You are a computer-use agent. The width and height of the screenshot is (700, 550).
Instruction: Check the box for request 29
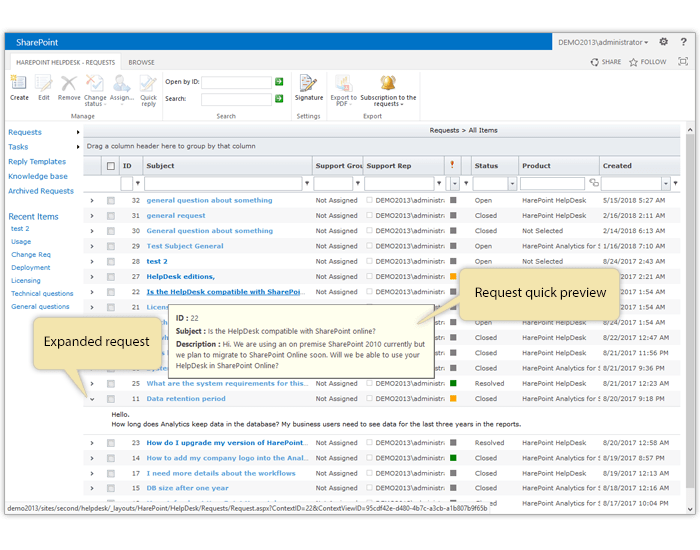tap(111, 246)
